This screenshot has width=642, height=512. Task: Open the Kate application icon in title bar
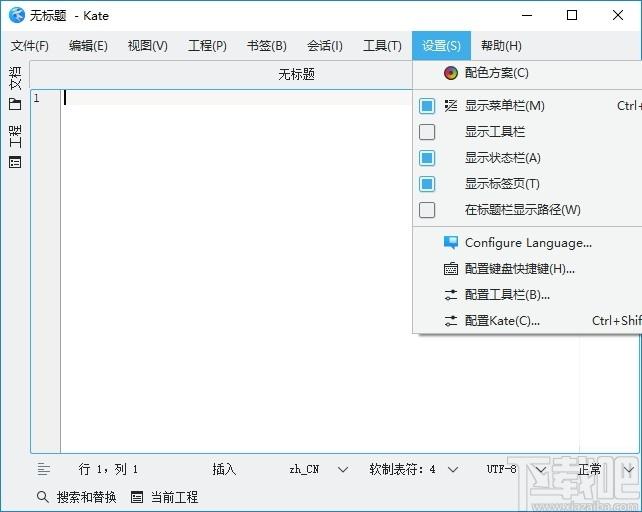pyautogui.click(x=17, y=16)
